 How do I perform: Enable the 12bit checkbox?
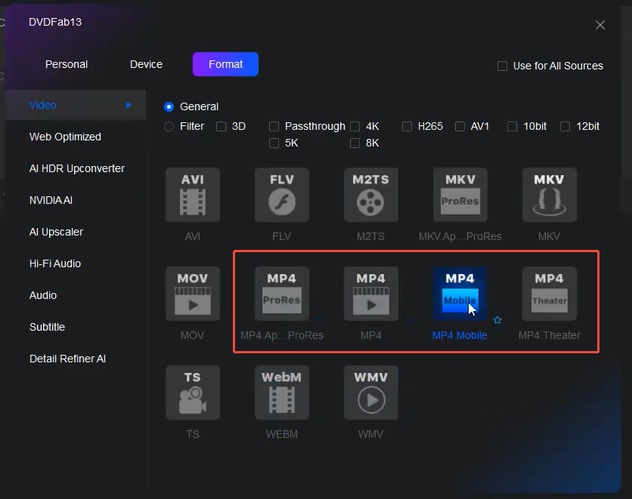565,127
